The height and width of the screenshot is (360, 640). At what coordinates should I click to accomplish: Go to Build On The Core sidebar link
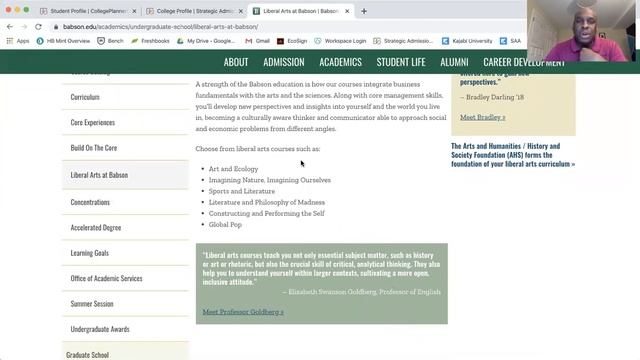[x=94, y=148]
